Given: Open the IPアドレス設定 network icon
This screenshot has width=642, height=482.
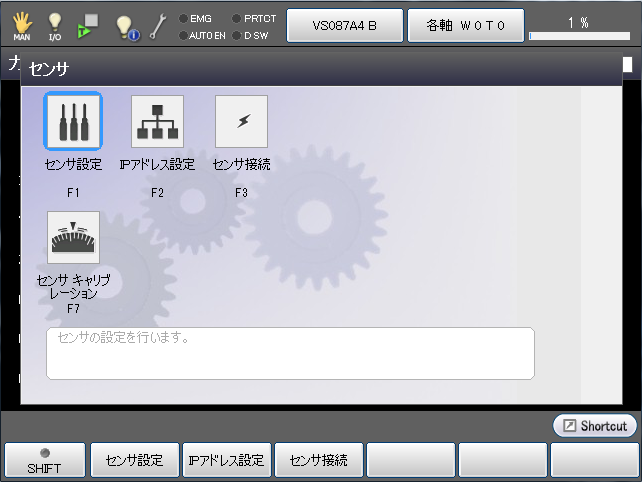Looking at the screenshot, I should pyautogui.click(x=157, y=122).
